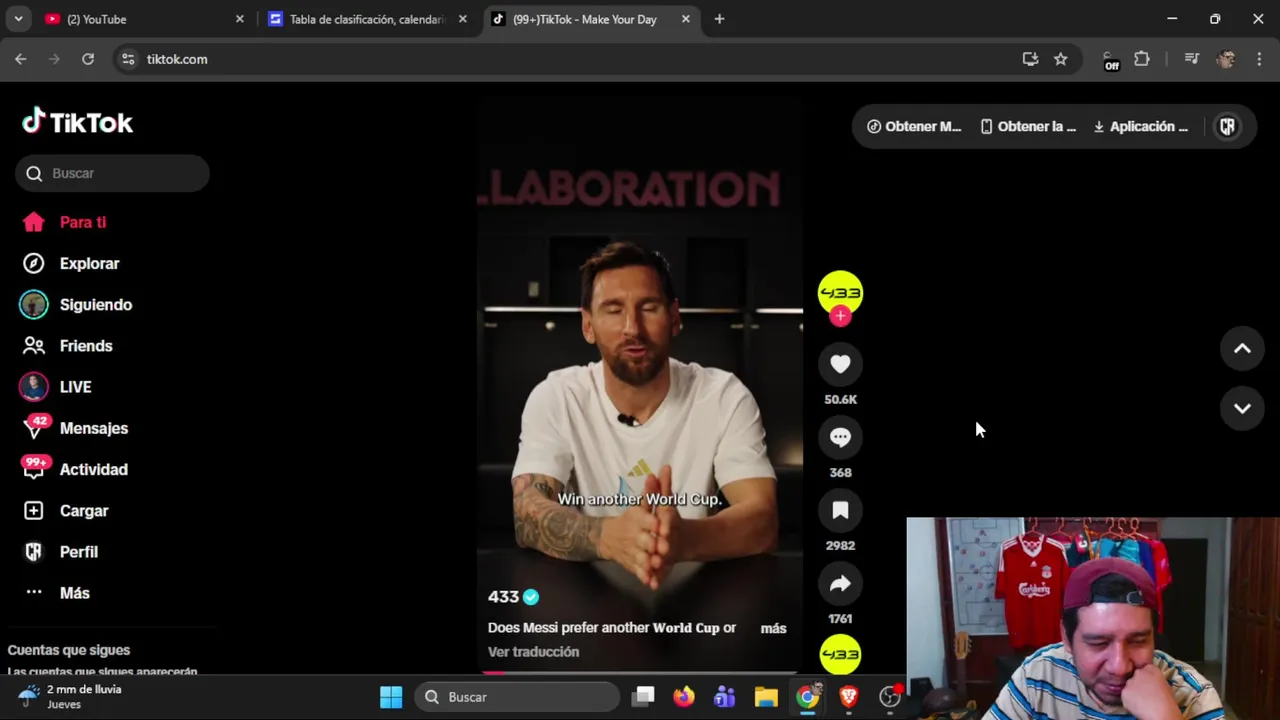This screenshot has height=720, width=1280.
Task: Click the video progress bar
Action: [x=640, y=673]
